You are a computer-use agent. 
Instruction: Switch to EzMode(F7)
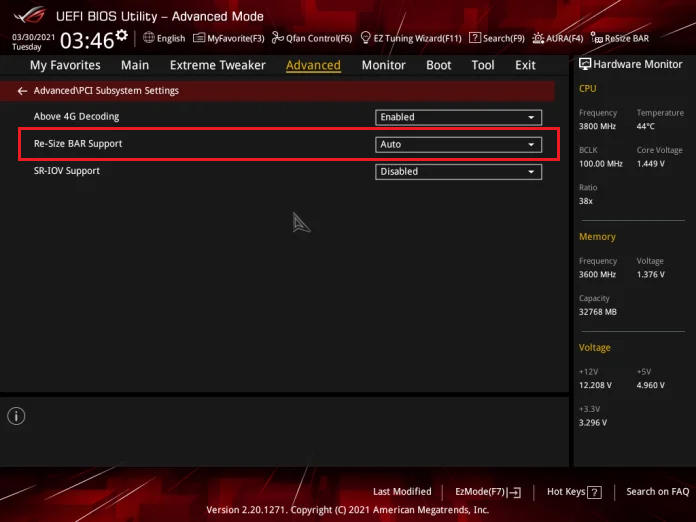[x=488, y=492]
